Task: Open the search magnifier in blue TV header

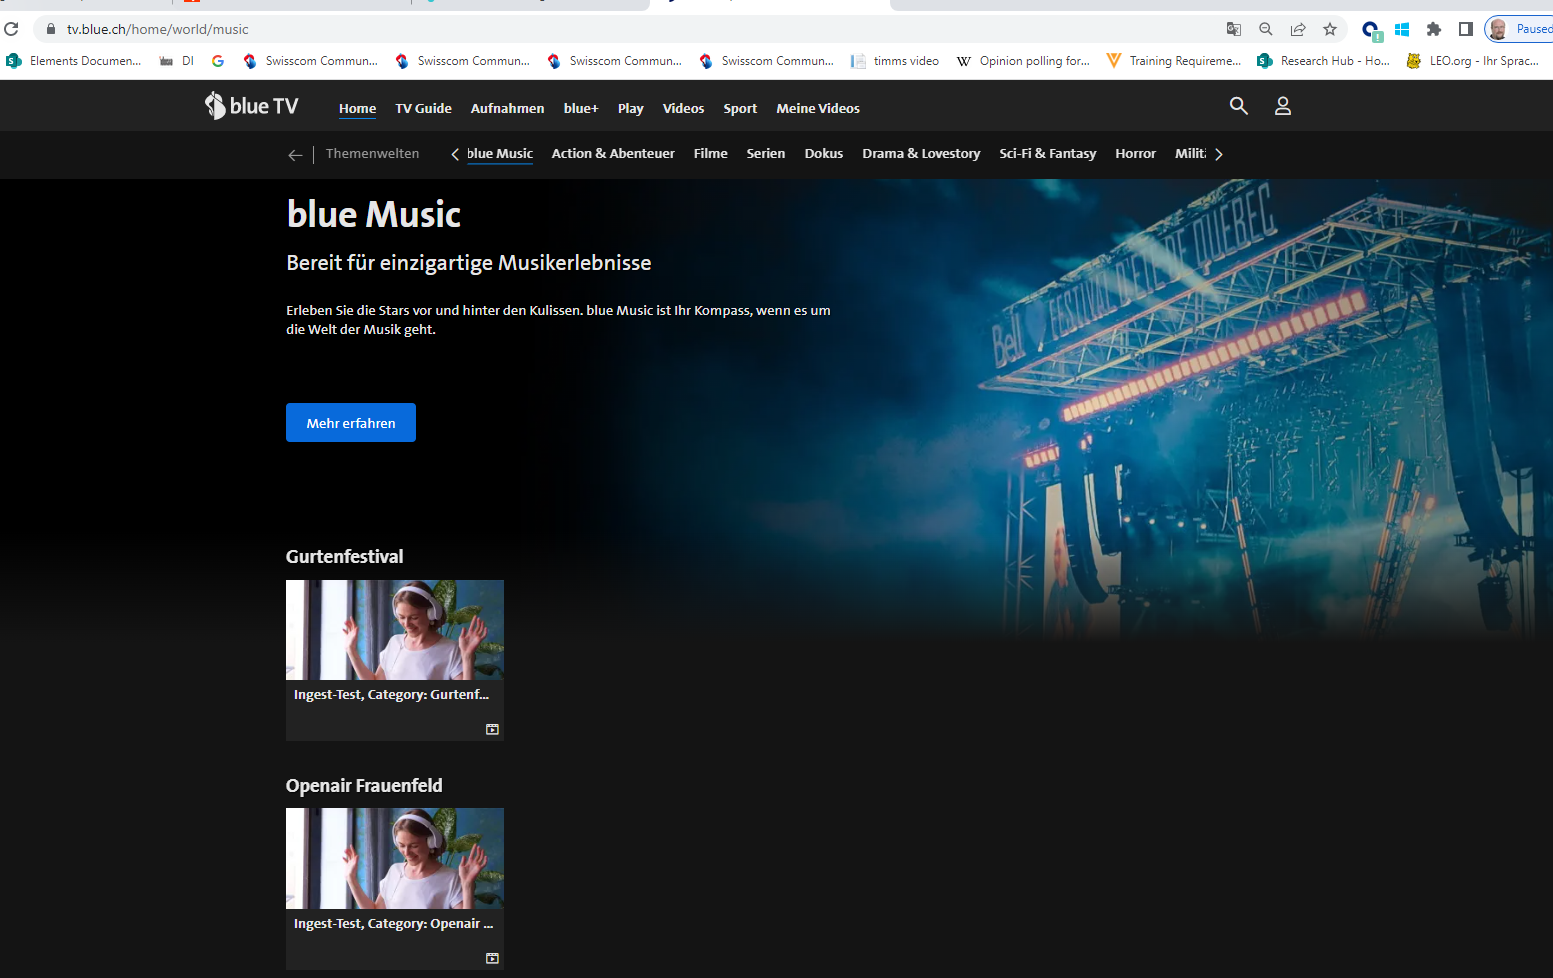Action: point(1238,106)
